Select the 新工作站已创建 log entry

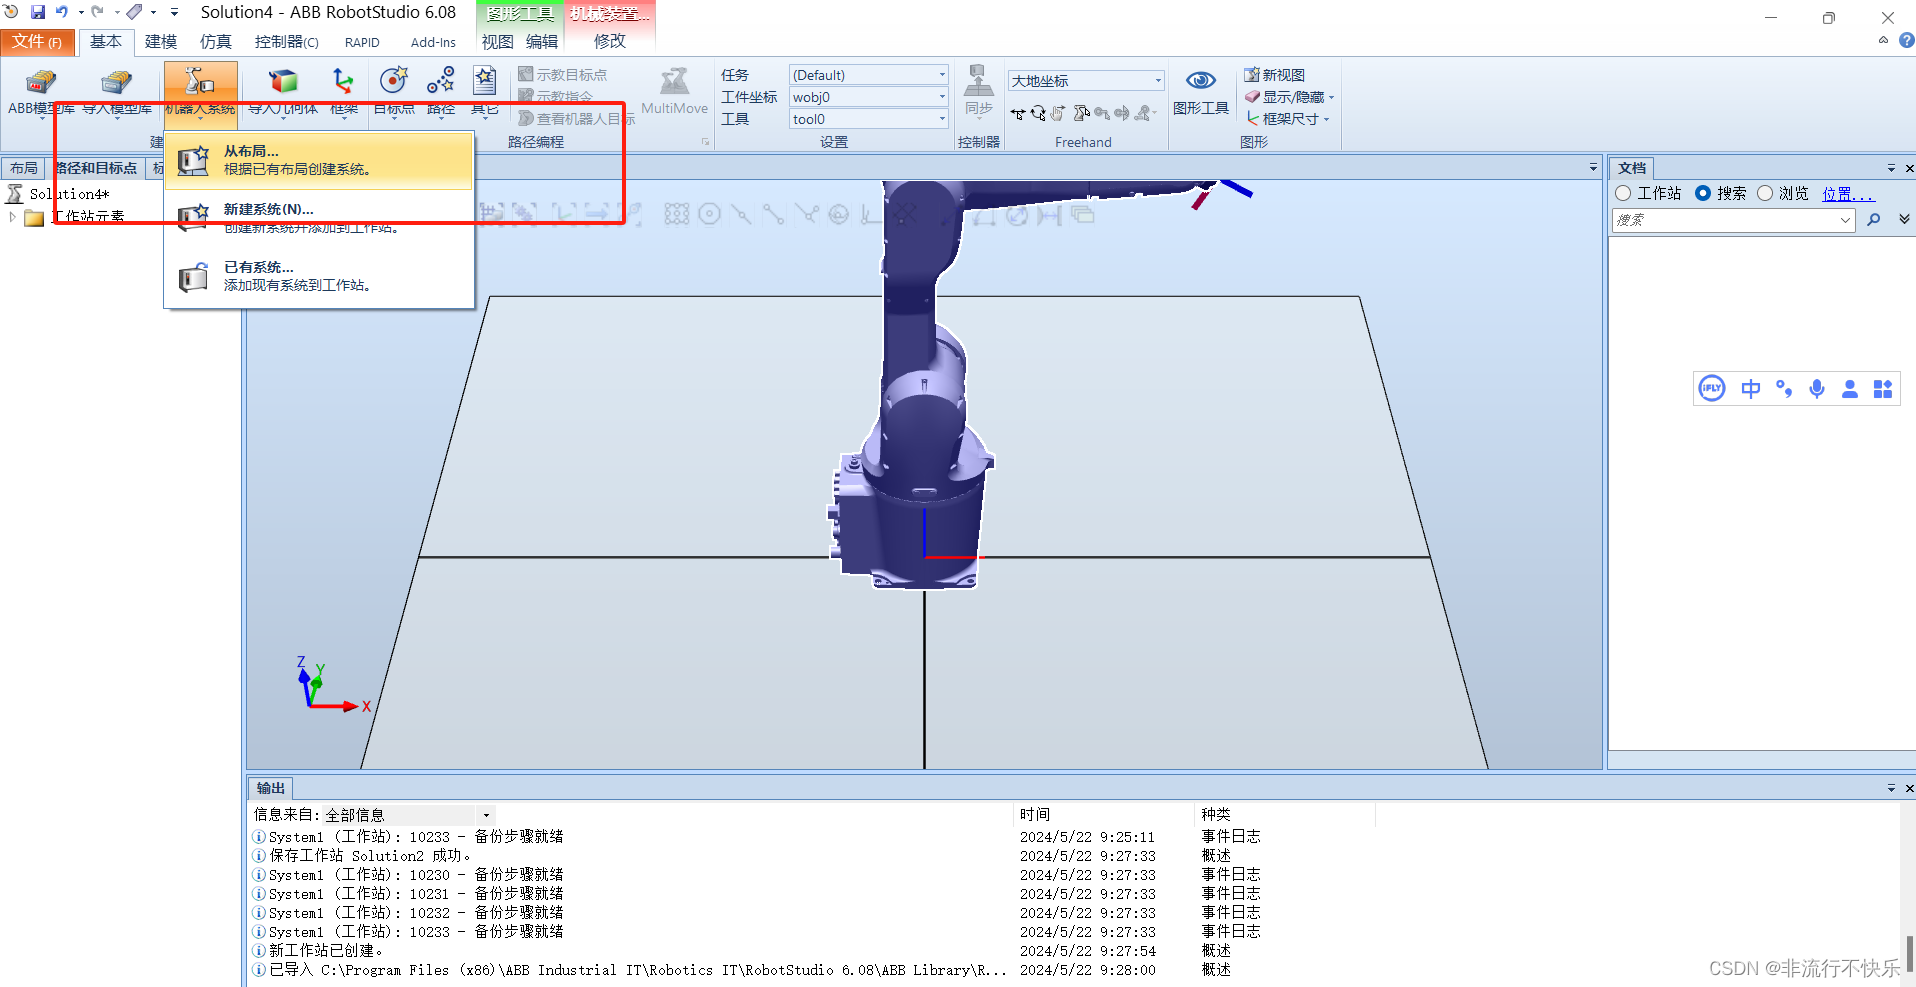(x=326, y=951)
